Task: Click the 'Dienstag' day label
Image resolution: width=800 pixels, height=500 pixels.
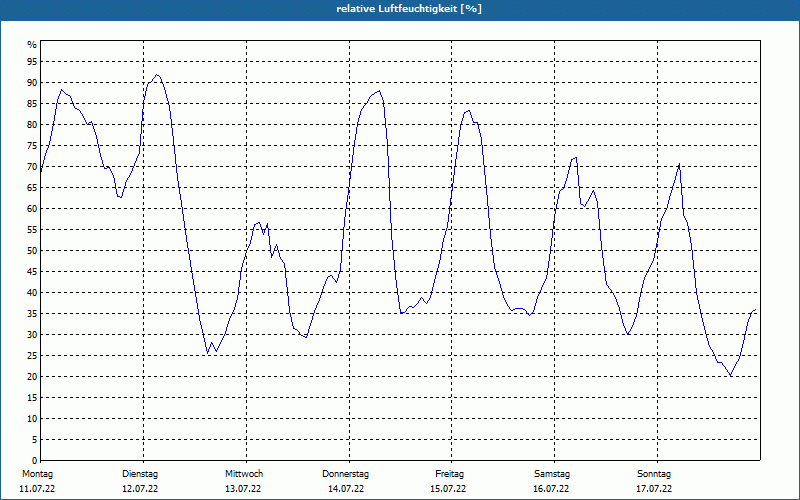Action: (140, 474)
